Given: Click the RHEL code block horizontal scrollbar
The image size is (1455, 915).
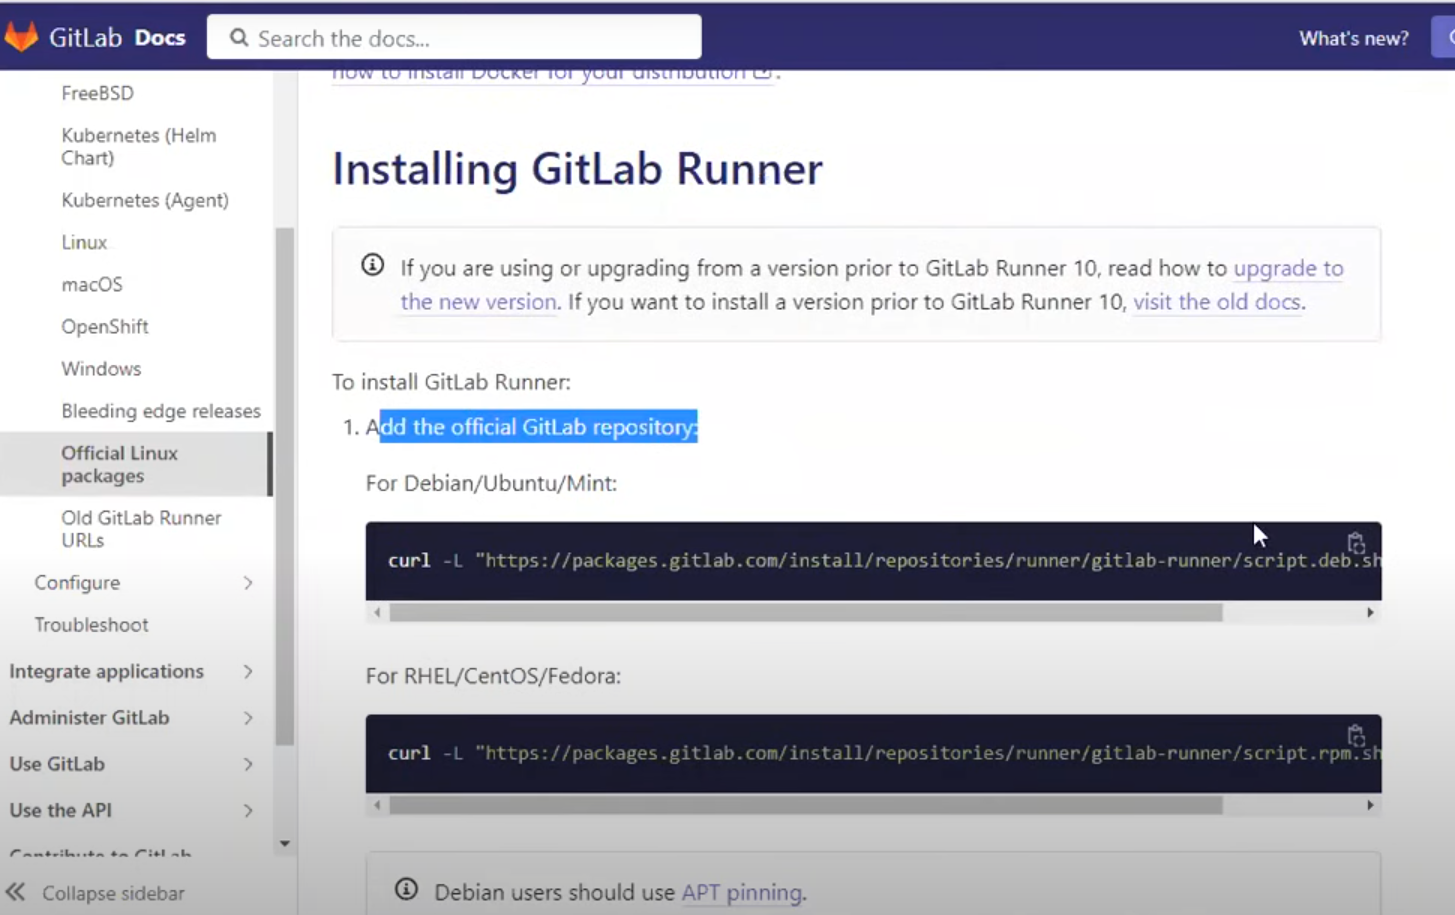Looking at the screenshot, I should (806, 805).
